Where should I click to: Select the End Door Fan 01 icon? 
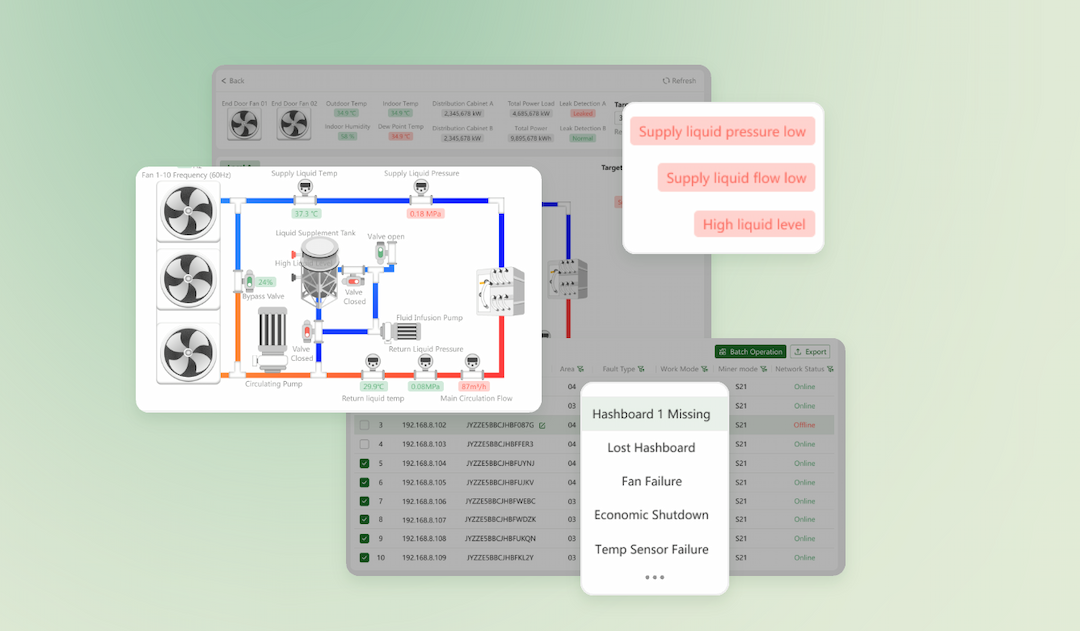[242, 122]
